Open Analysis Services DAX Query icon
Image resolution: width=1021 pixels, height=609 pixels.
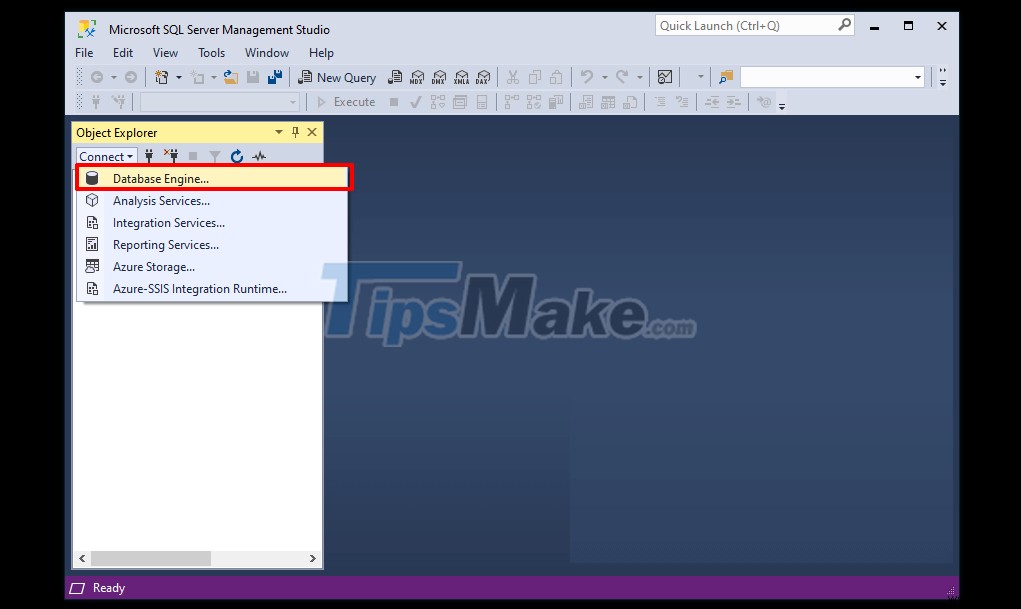coord(483,78)
